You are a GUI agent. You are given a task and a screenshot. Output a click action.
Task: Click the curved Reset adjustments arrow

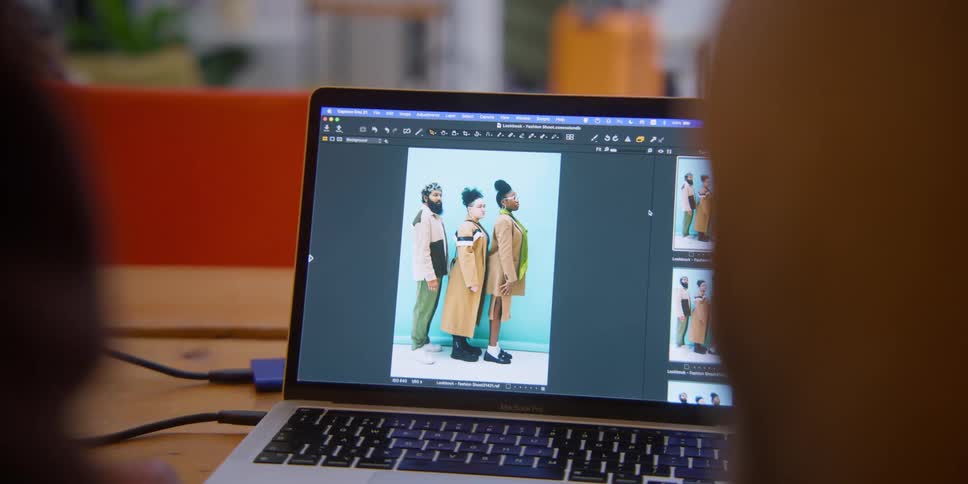387,130
